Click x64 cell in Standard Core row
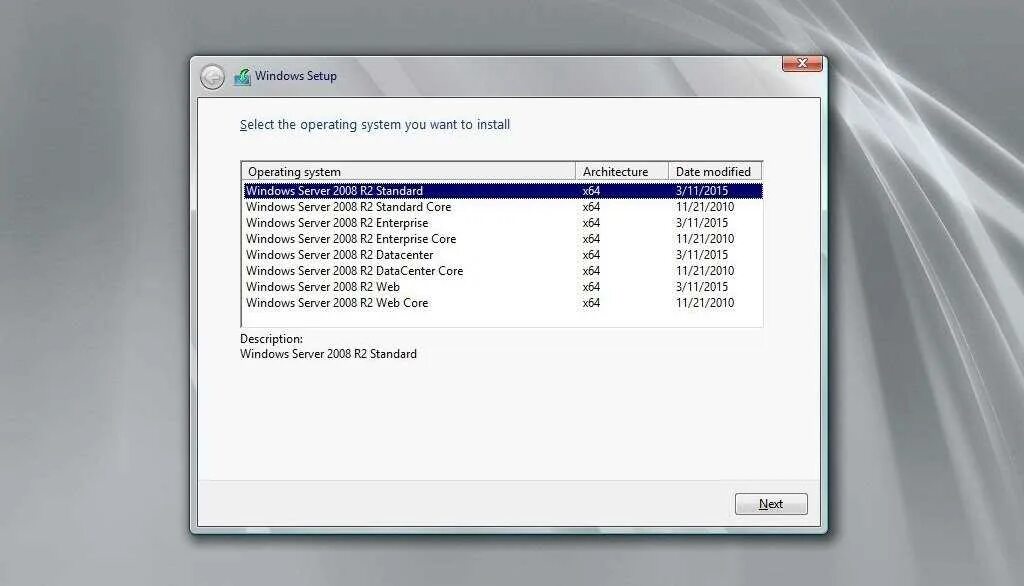Image resolution: width=1024 pixels, height=586 pixels. (x=591, y=206)
